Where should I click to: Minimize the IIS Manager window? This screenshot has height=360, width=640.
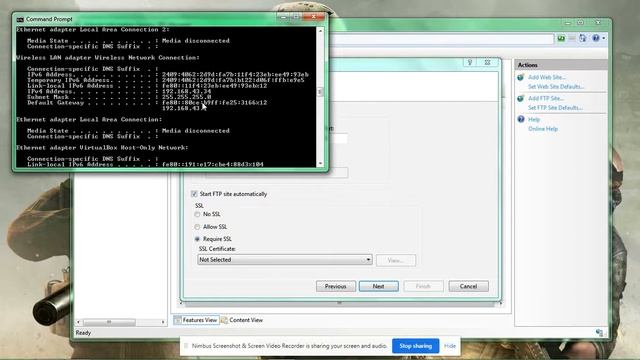coord(568,22)
